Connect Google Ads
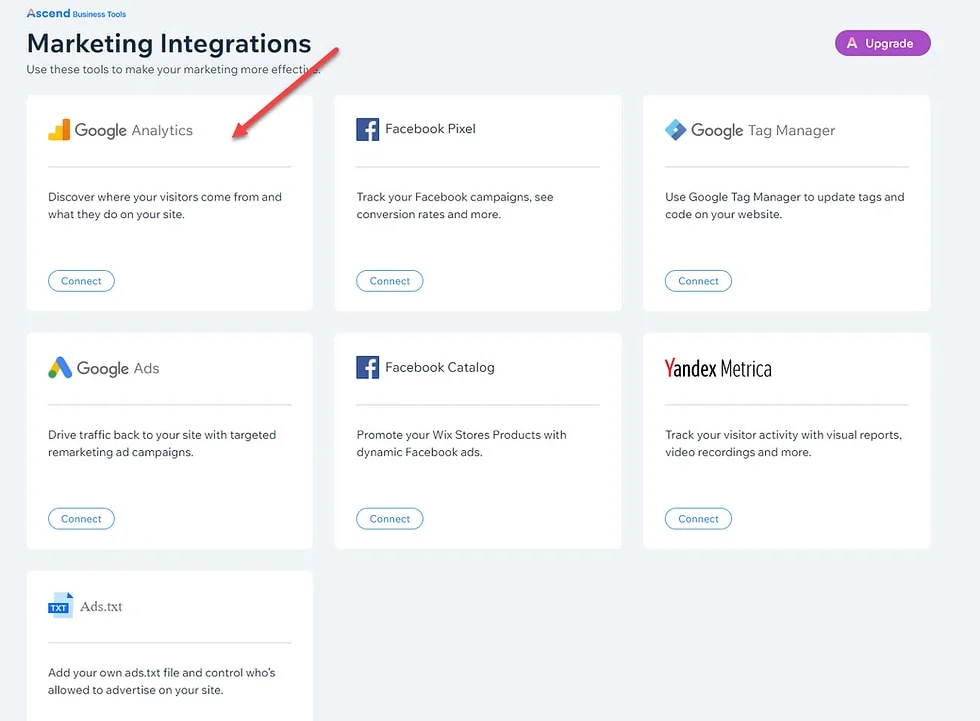 pos(81,519)
